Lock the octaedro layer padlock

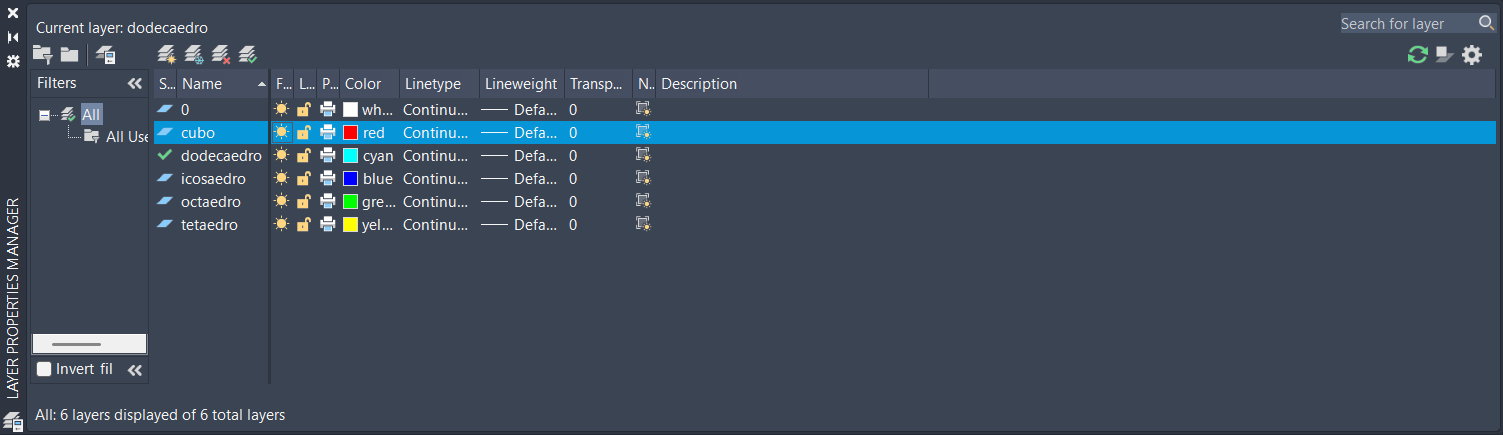coord(304,202)
